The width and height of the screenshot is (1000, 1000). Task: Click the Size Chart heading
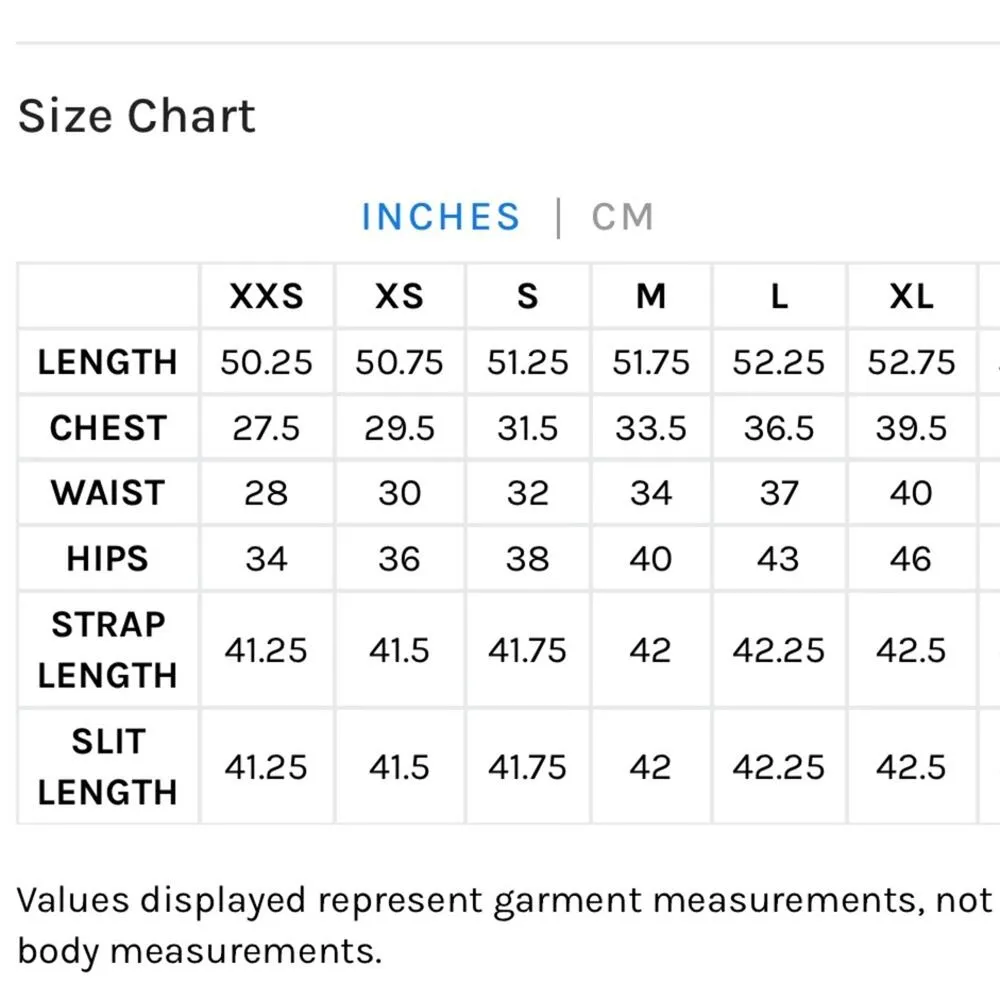pos(137,116)
